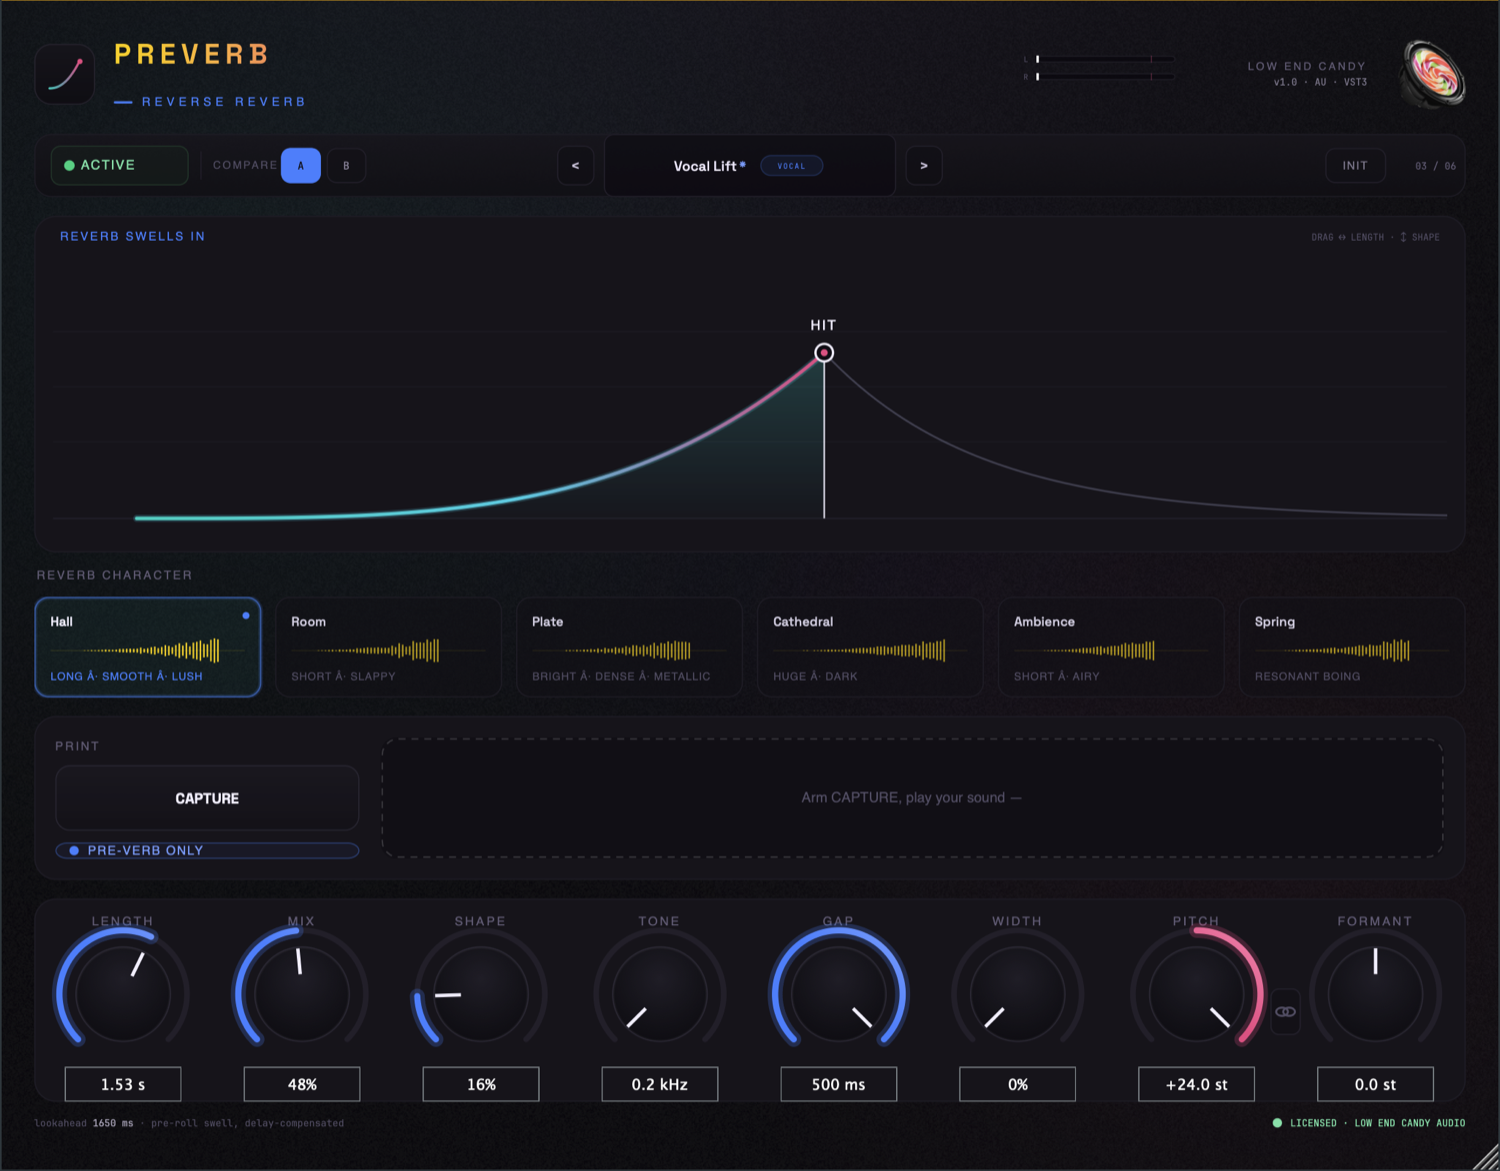This screenshot has width=1500, height=1171.
Task: Click the LENGTH knob
Action: coord(123,994)
